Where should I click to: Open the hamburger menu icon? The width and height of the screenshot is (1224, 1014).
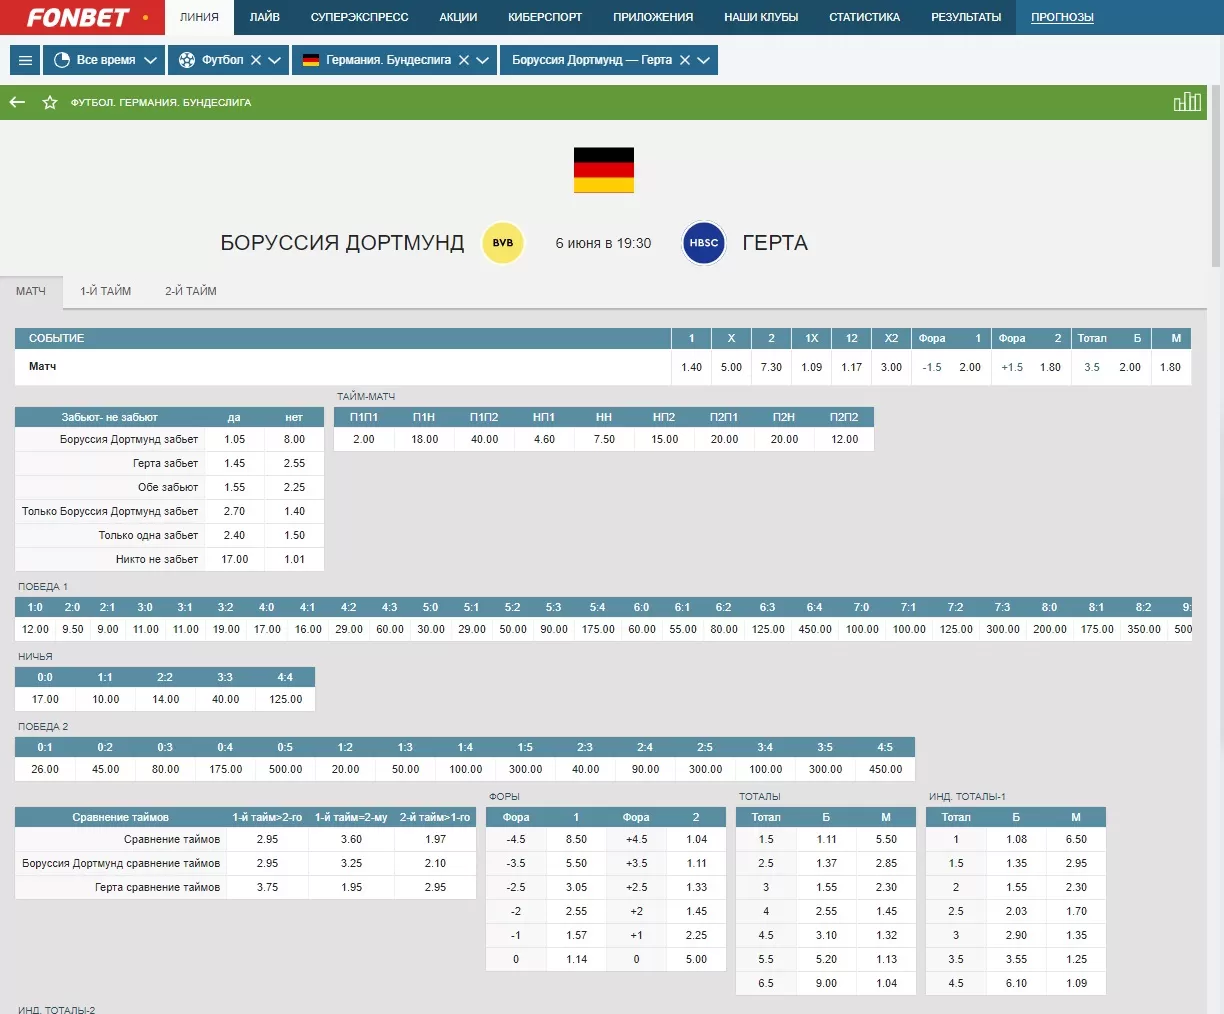[x=25, y=60]
